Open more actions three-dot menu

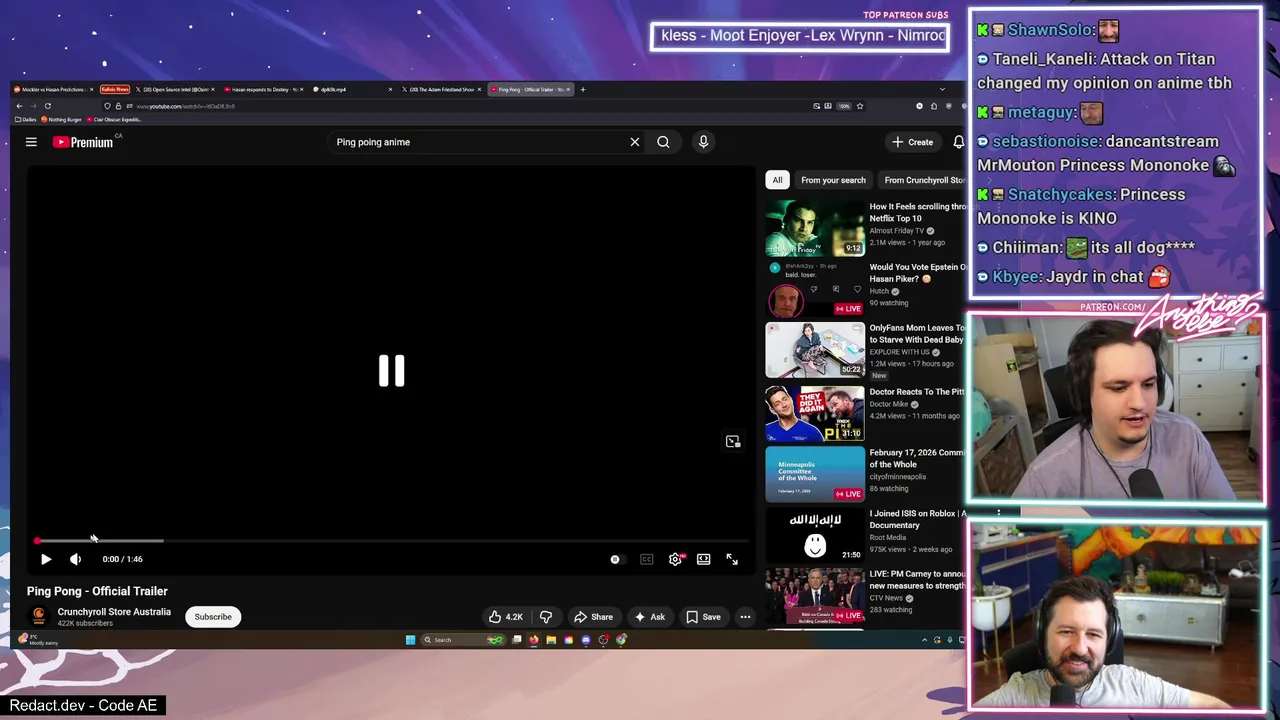pos(745,617)
